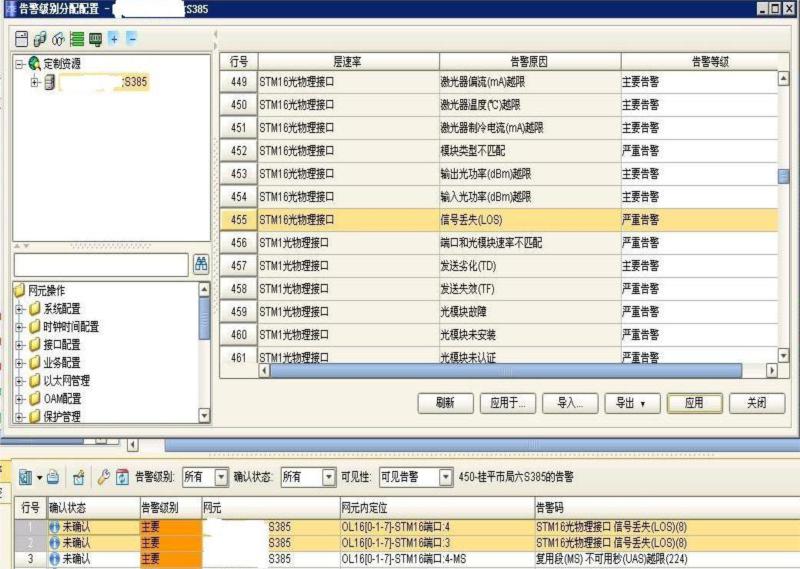Click the wrench icon in alarm toolbar

coord(103,478)
